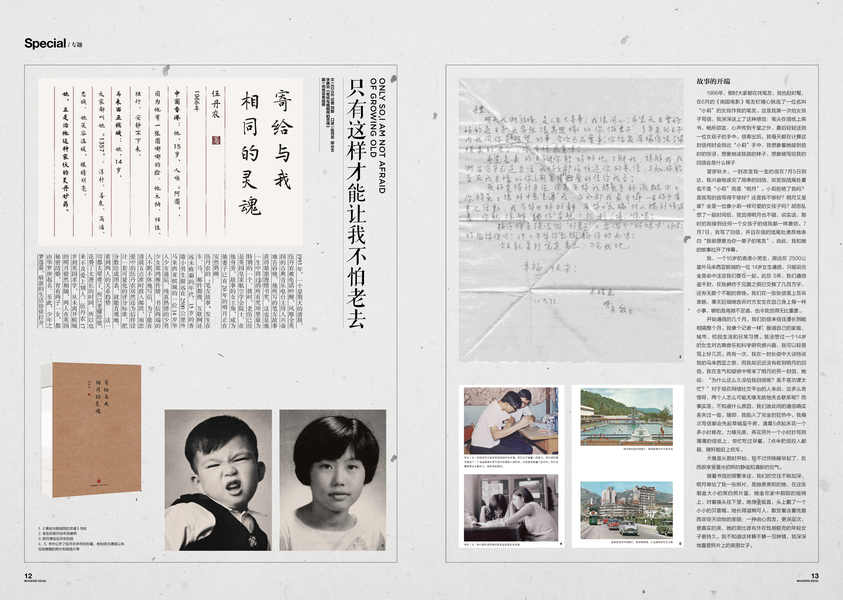
Task: Select the handwritten letter scan
Action: [x=571, y=220]
